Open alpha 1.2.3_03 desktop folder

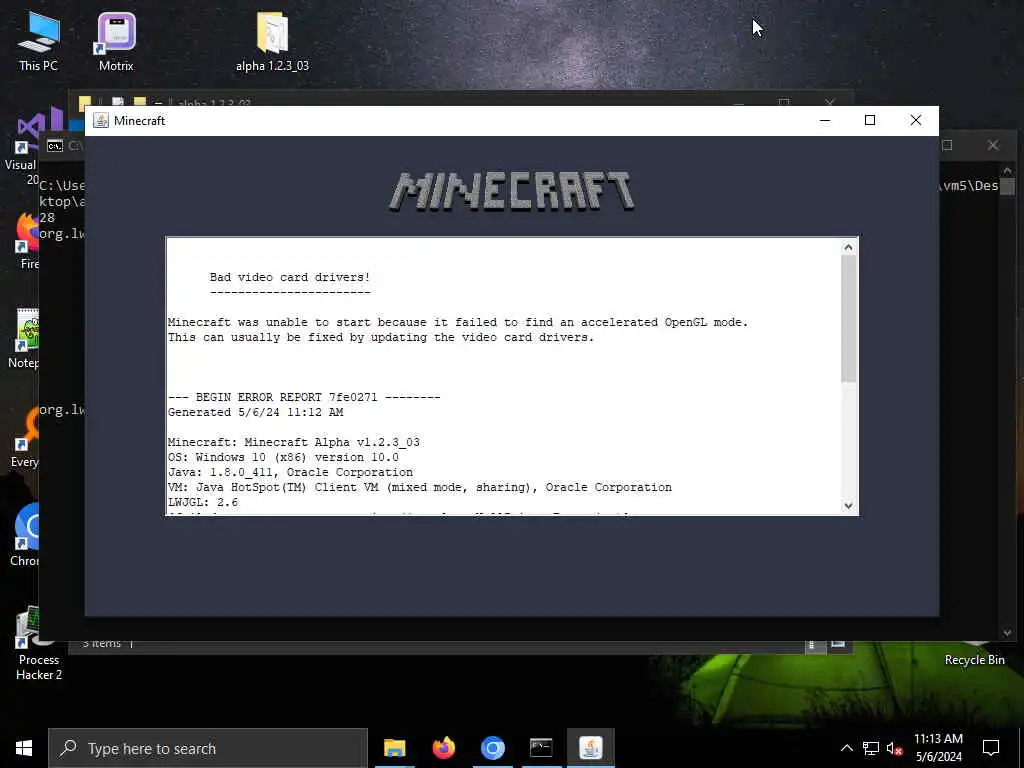pos(272,40)
